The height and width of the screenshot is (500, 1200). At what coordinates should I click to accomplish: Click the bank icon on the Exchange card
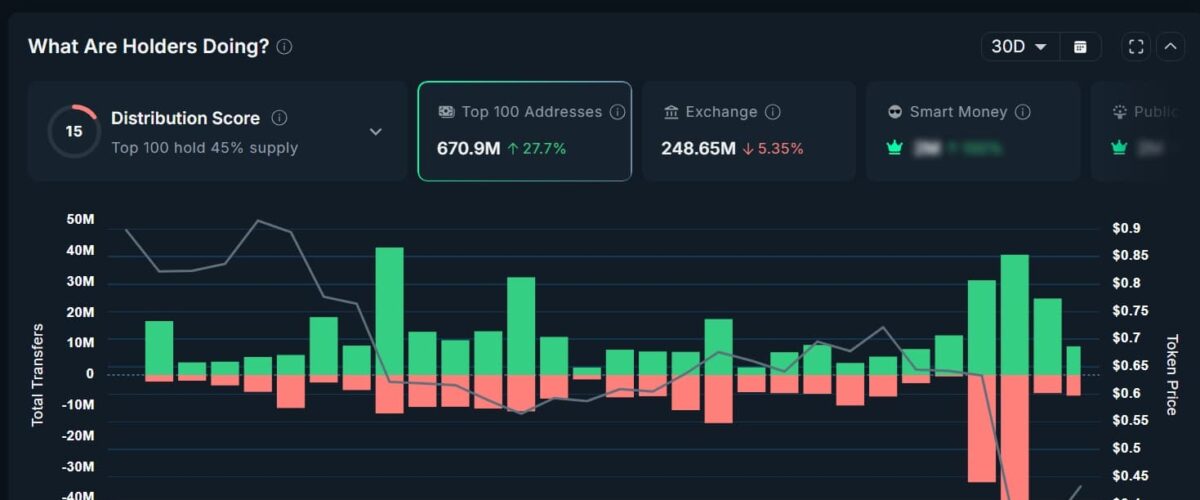671,112
